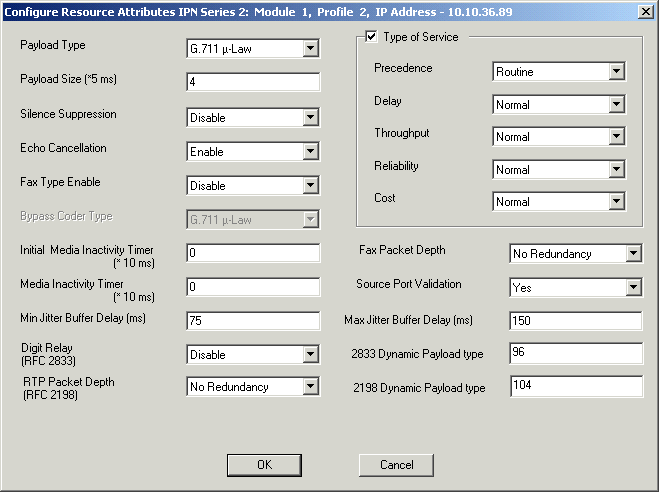The width and height of the screenshot is (659, 492).
Task: Uncheck the Type of Service checkbox
Action: point(372,37)
